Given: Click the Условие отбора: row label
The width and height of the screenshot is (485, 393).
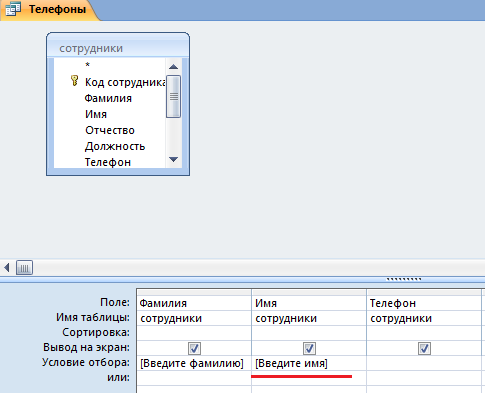Looking at the screenshot, I should tap(86, 362).
